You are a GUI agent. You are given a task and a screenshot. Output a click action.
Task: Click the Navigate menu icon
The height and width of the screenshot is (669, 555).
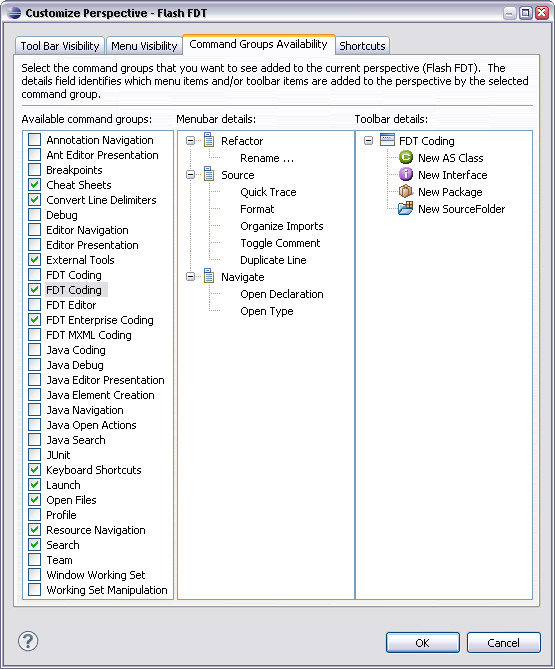point(209,276)
